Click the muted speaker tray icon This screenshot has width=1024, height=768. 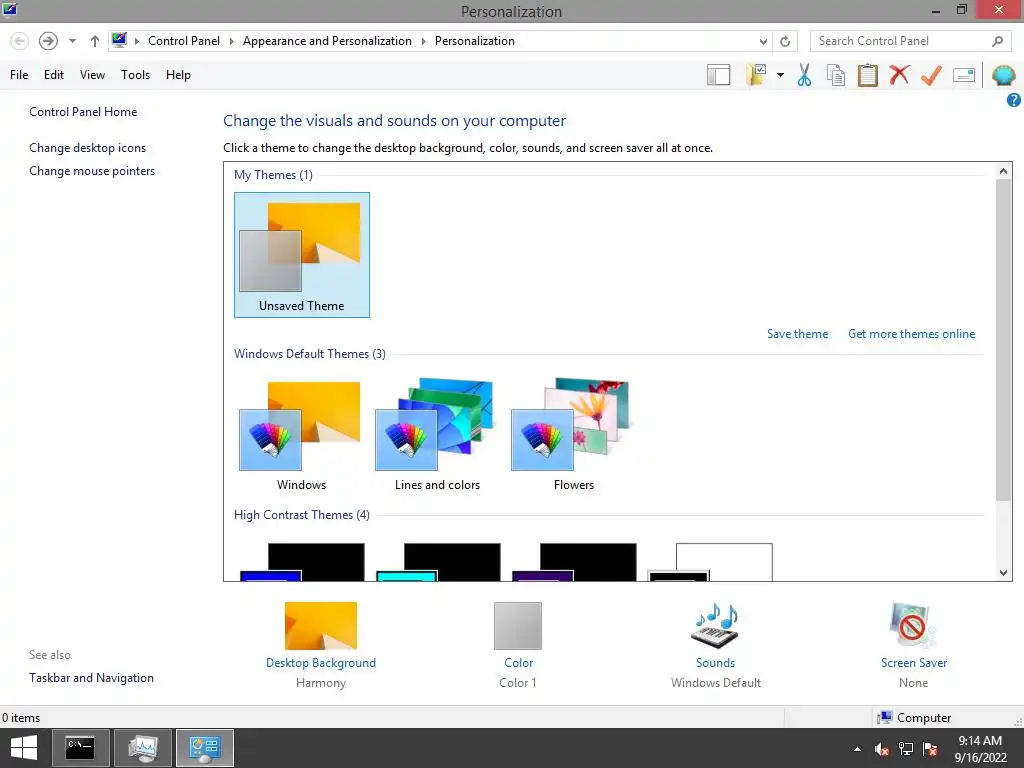click(882, 749)
